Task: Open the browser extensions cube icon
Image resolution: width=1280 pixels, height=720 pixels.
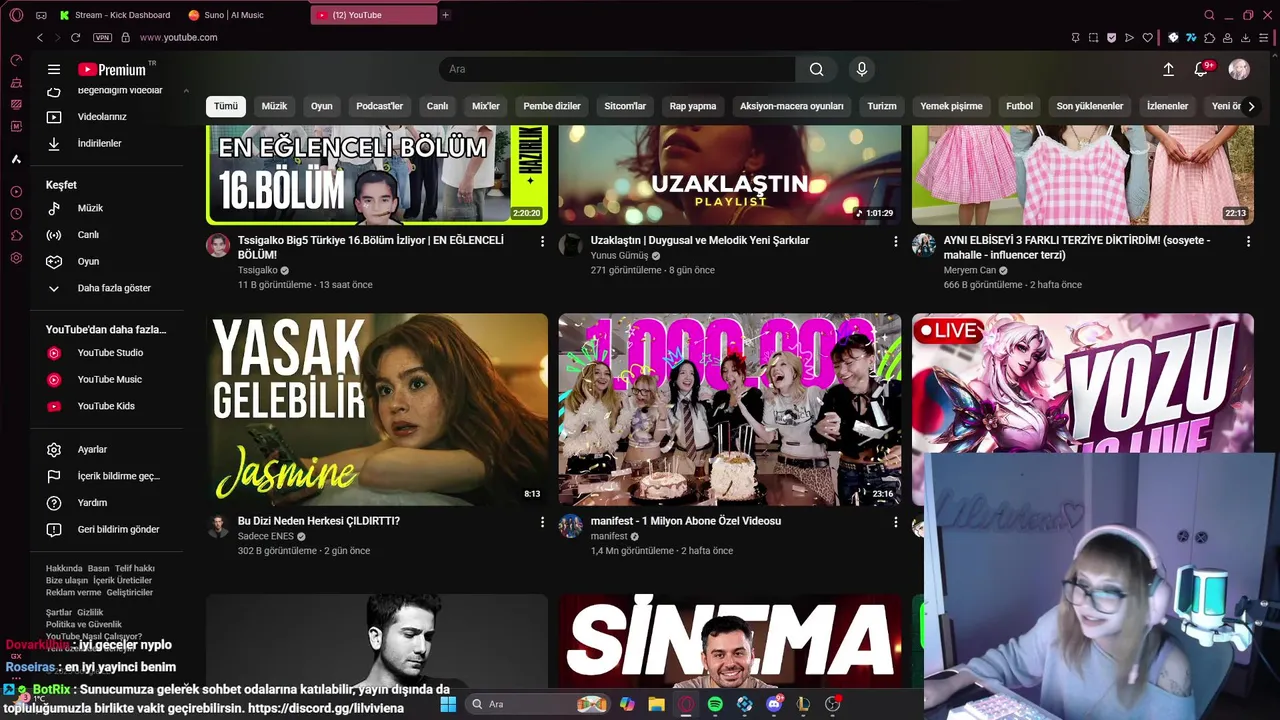Action: [1210, 37]
